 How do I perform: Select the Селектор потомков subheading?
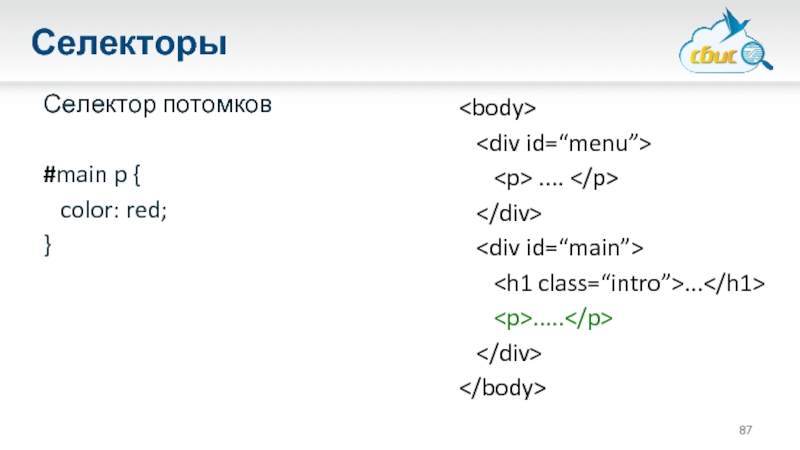pos(157,105)
